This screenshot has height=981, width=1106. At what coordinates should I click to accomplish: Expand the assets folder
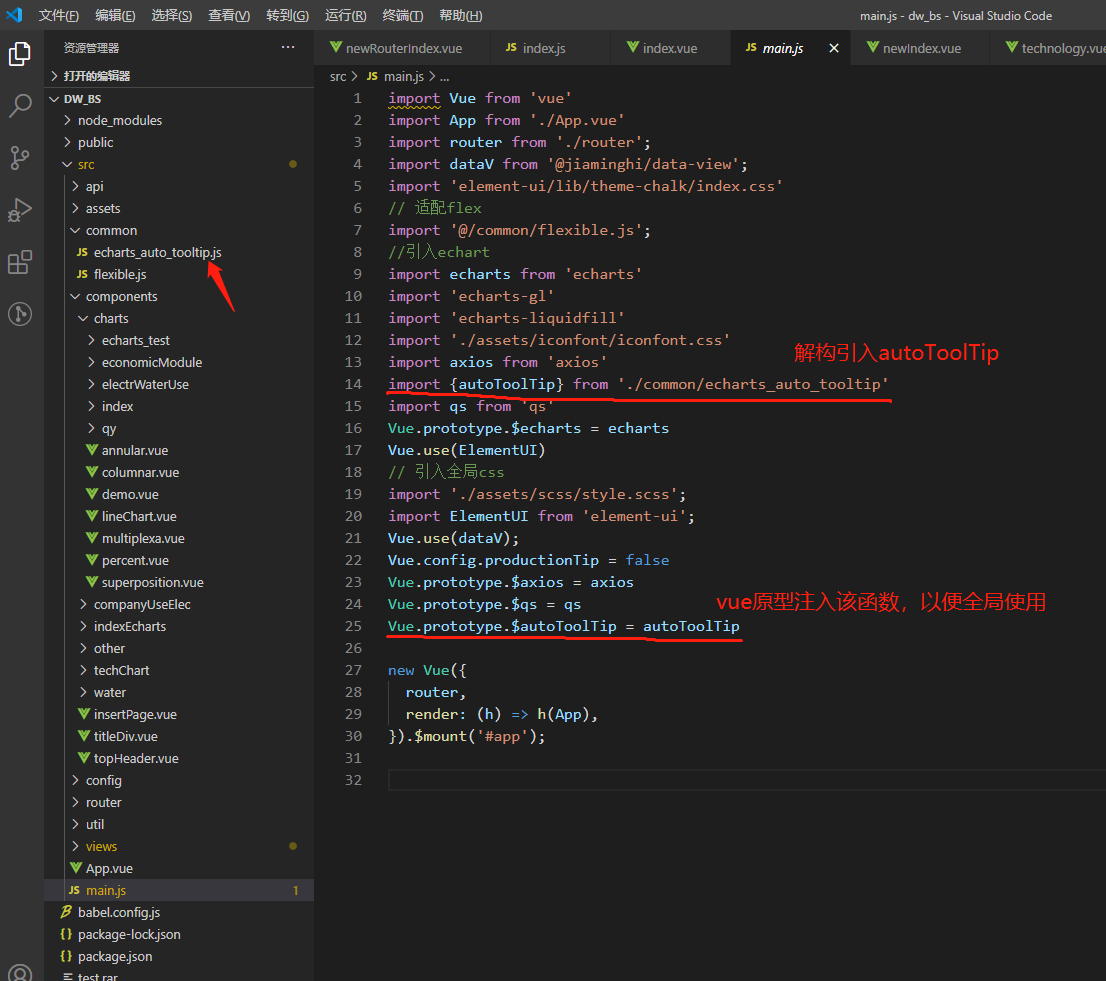[179, 208]
